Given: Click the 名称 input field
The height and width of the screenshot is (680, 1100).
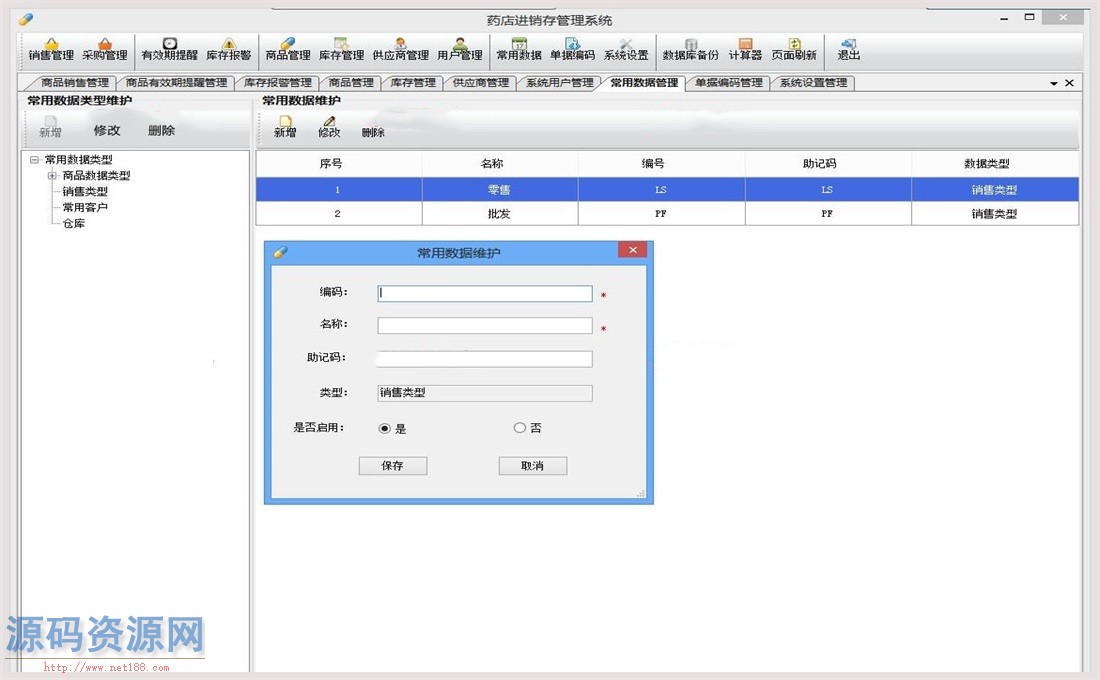Looking at the screenshot, I should coord(485,326).
